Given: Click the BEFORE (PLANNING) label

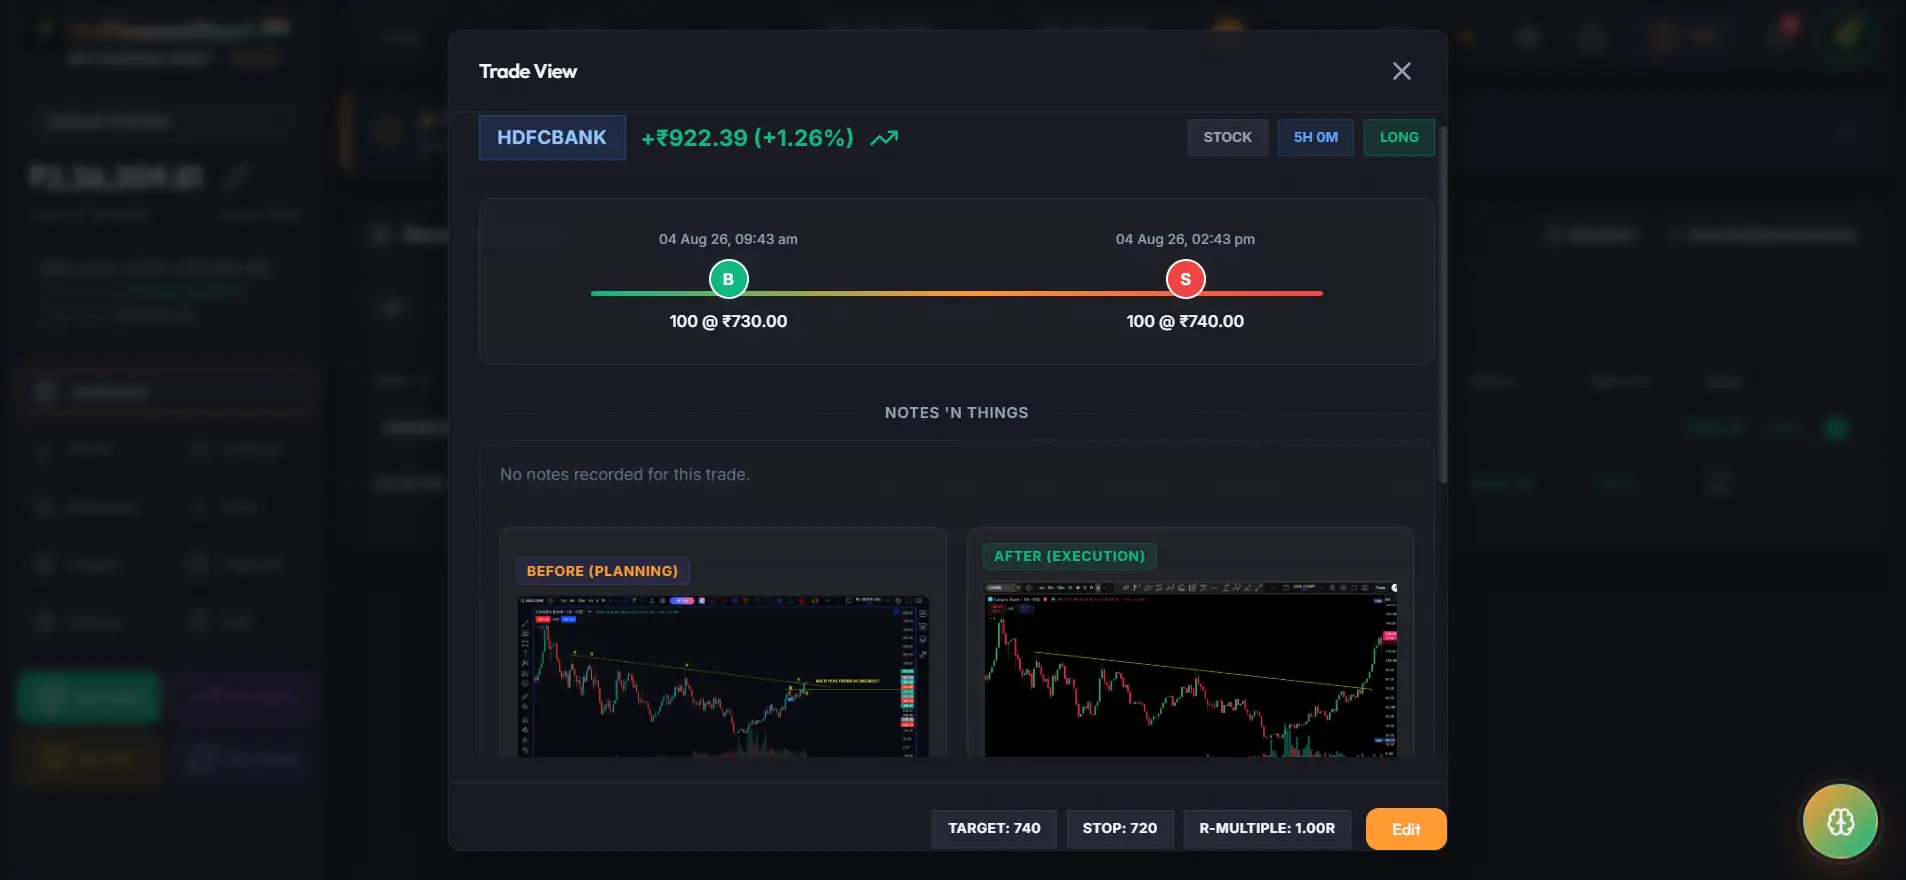Looking at the screenshot, I should click(602, 571).
